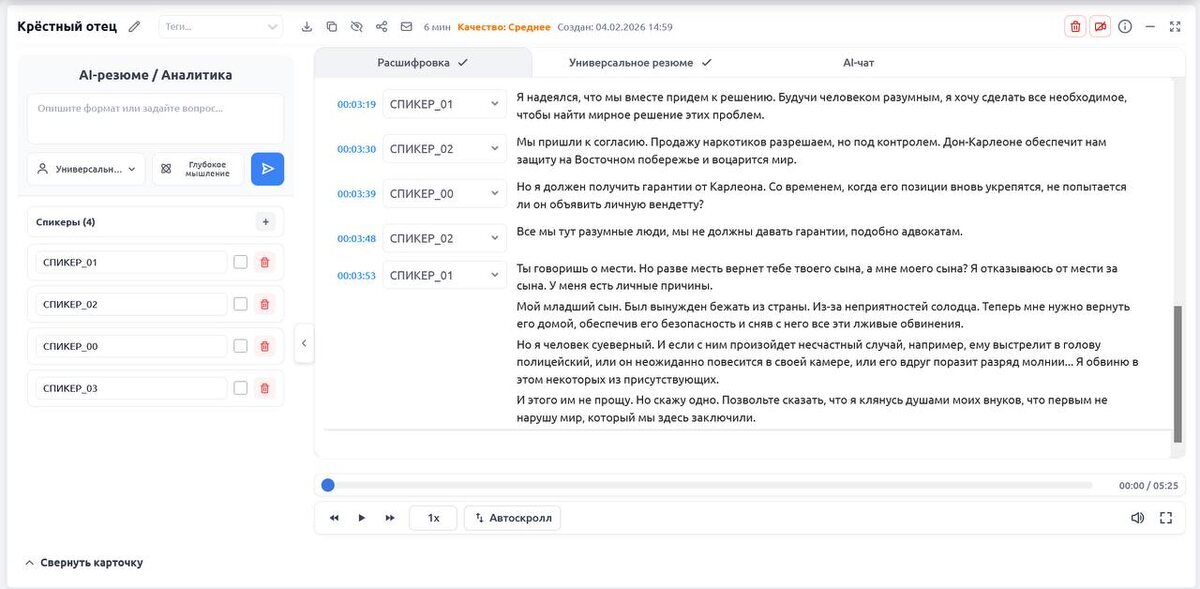1200x589 pixels.
Task: Open the speaker dropdown at 00:03:30
Action: (x=445, y=149)
